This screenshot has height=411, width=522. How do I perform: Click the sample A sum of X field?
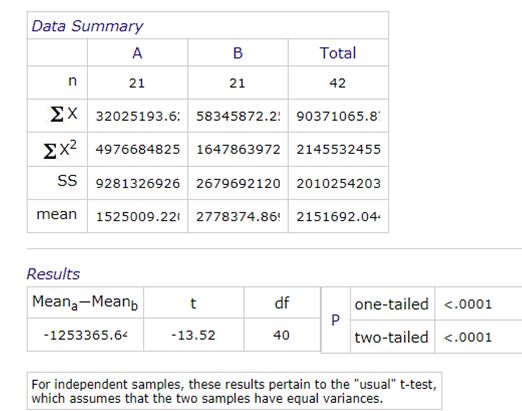click(x=138, y=116)
